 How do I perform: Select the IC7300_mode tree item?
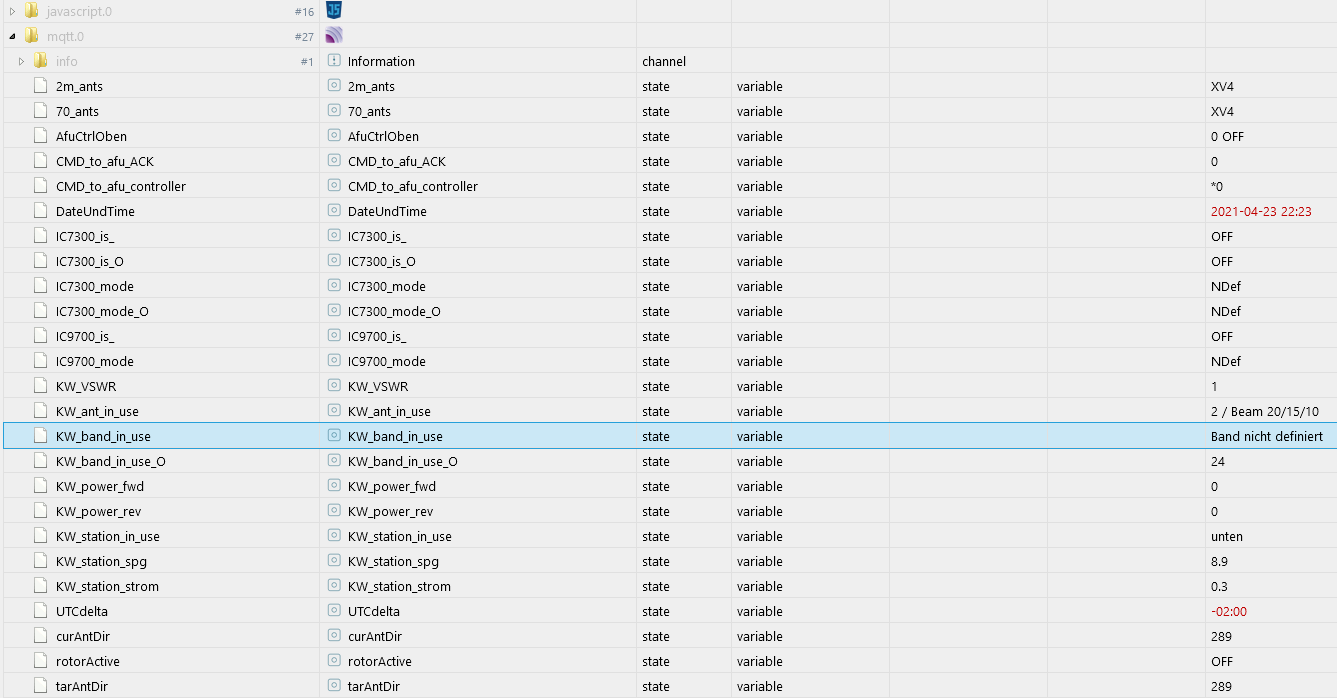point(94,286)
